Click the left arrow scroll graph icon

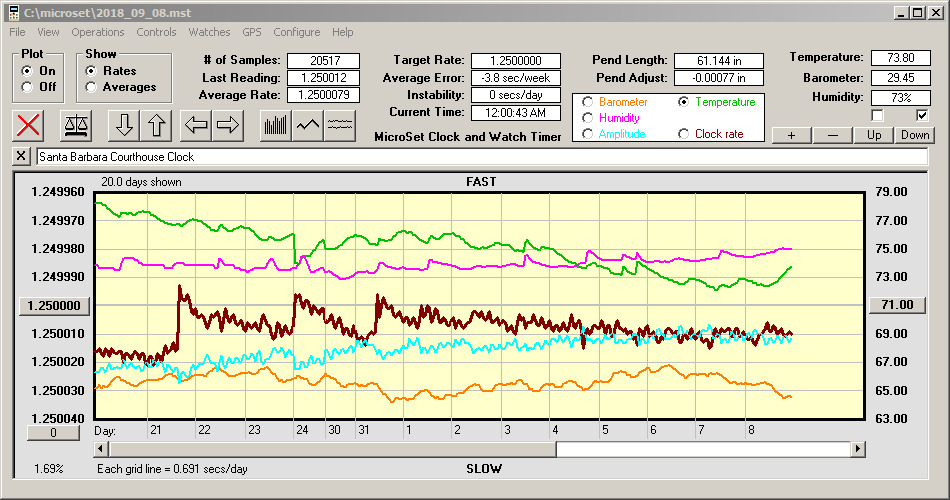click(196, 125)
